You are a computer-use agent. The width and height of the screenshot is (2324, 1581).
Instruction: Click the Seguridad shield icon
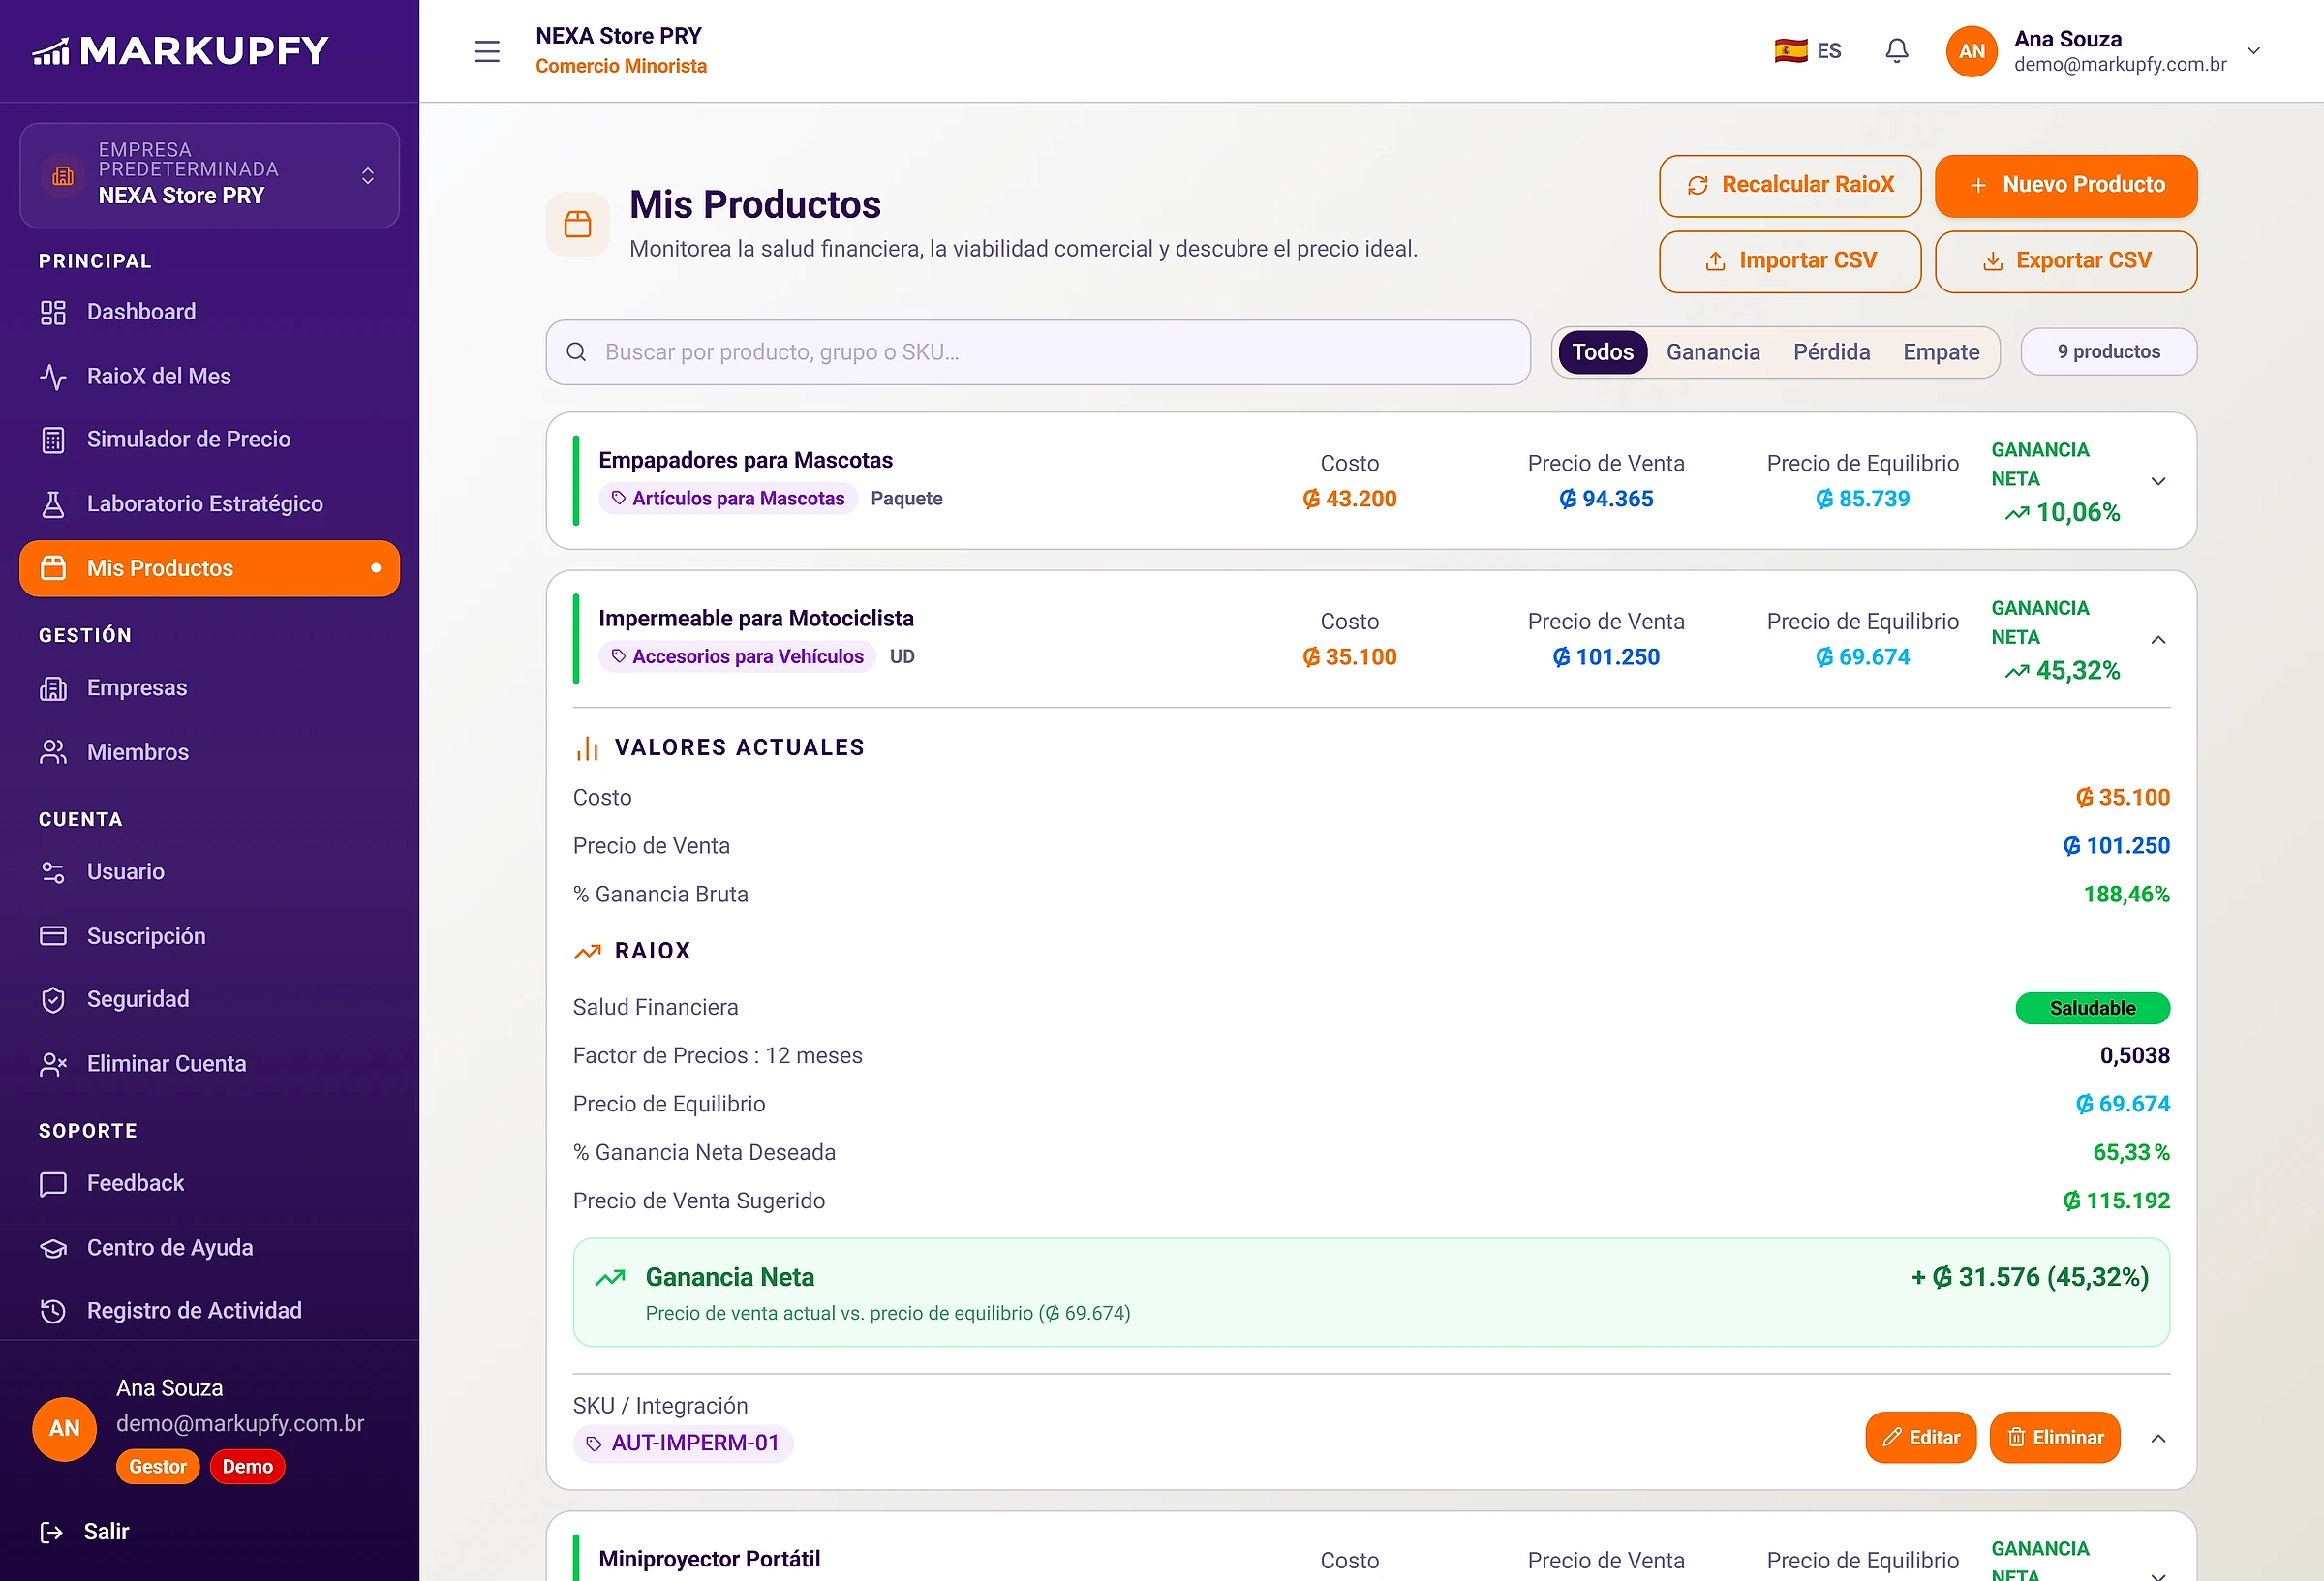click(x=53, y=1000)
